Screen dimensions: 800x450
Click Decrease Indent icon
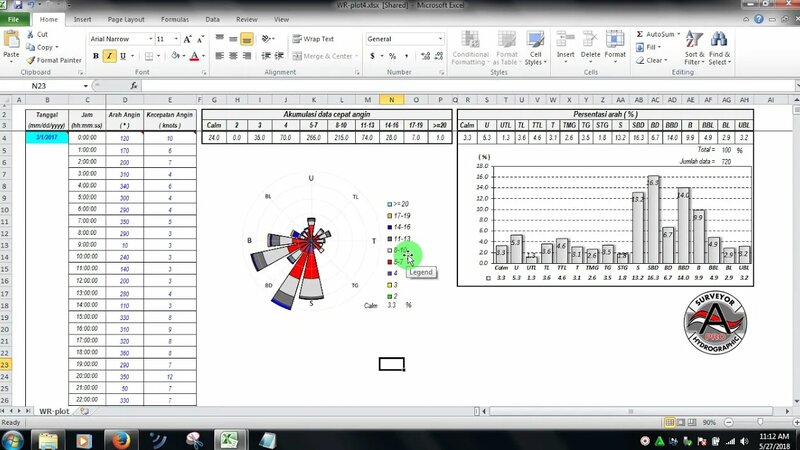pyautogui.click(x=266, y=56)
